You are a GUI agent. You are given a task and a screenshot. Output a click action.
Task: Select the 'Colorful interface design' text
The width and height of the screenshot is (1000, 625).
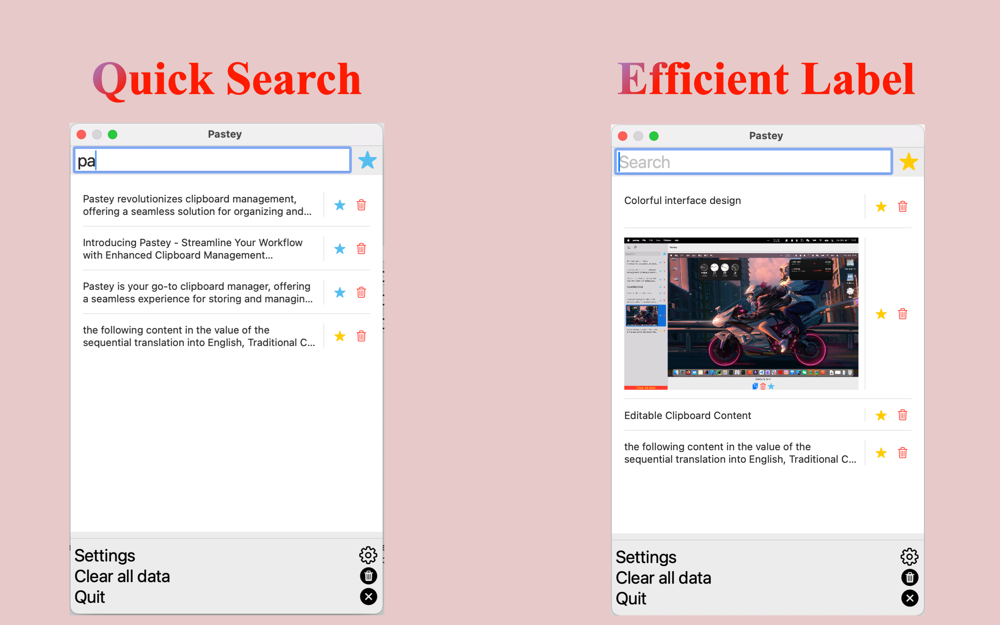coord(682,200)
